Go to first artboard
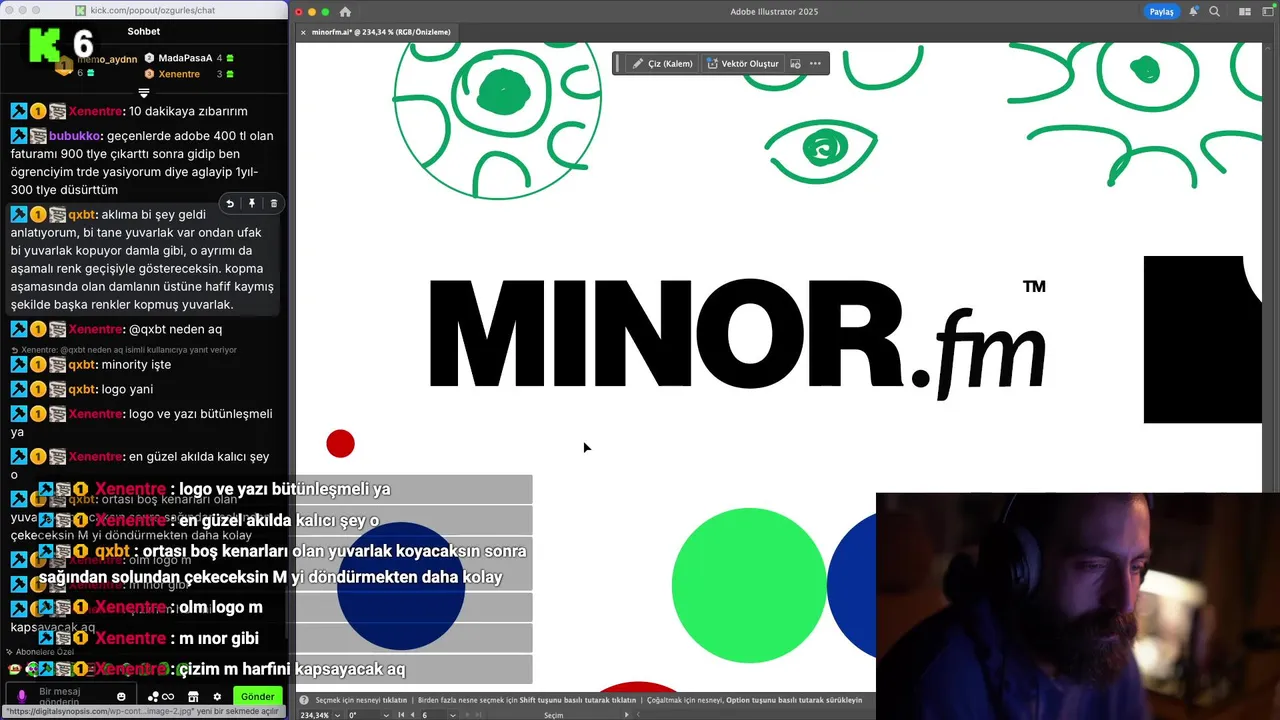Image resolution: width=1280 pixels, height=720 pixels. (x=401, y=715)
